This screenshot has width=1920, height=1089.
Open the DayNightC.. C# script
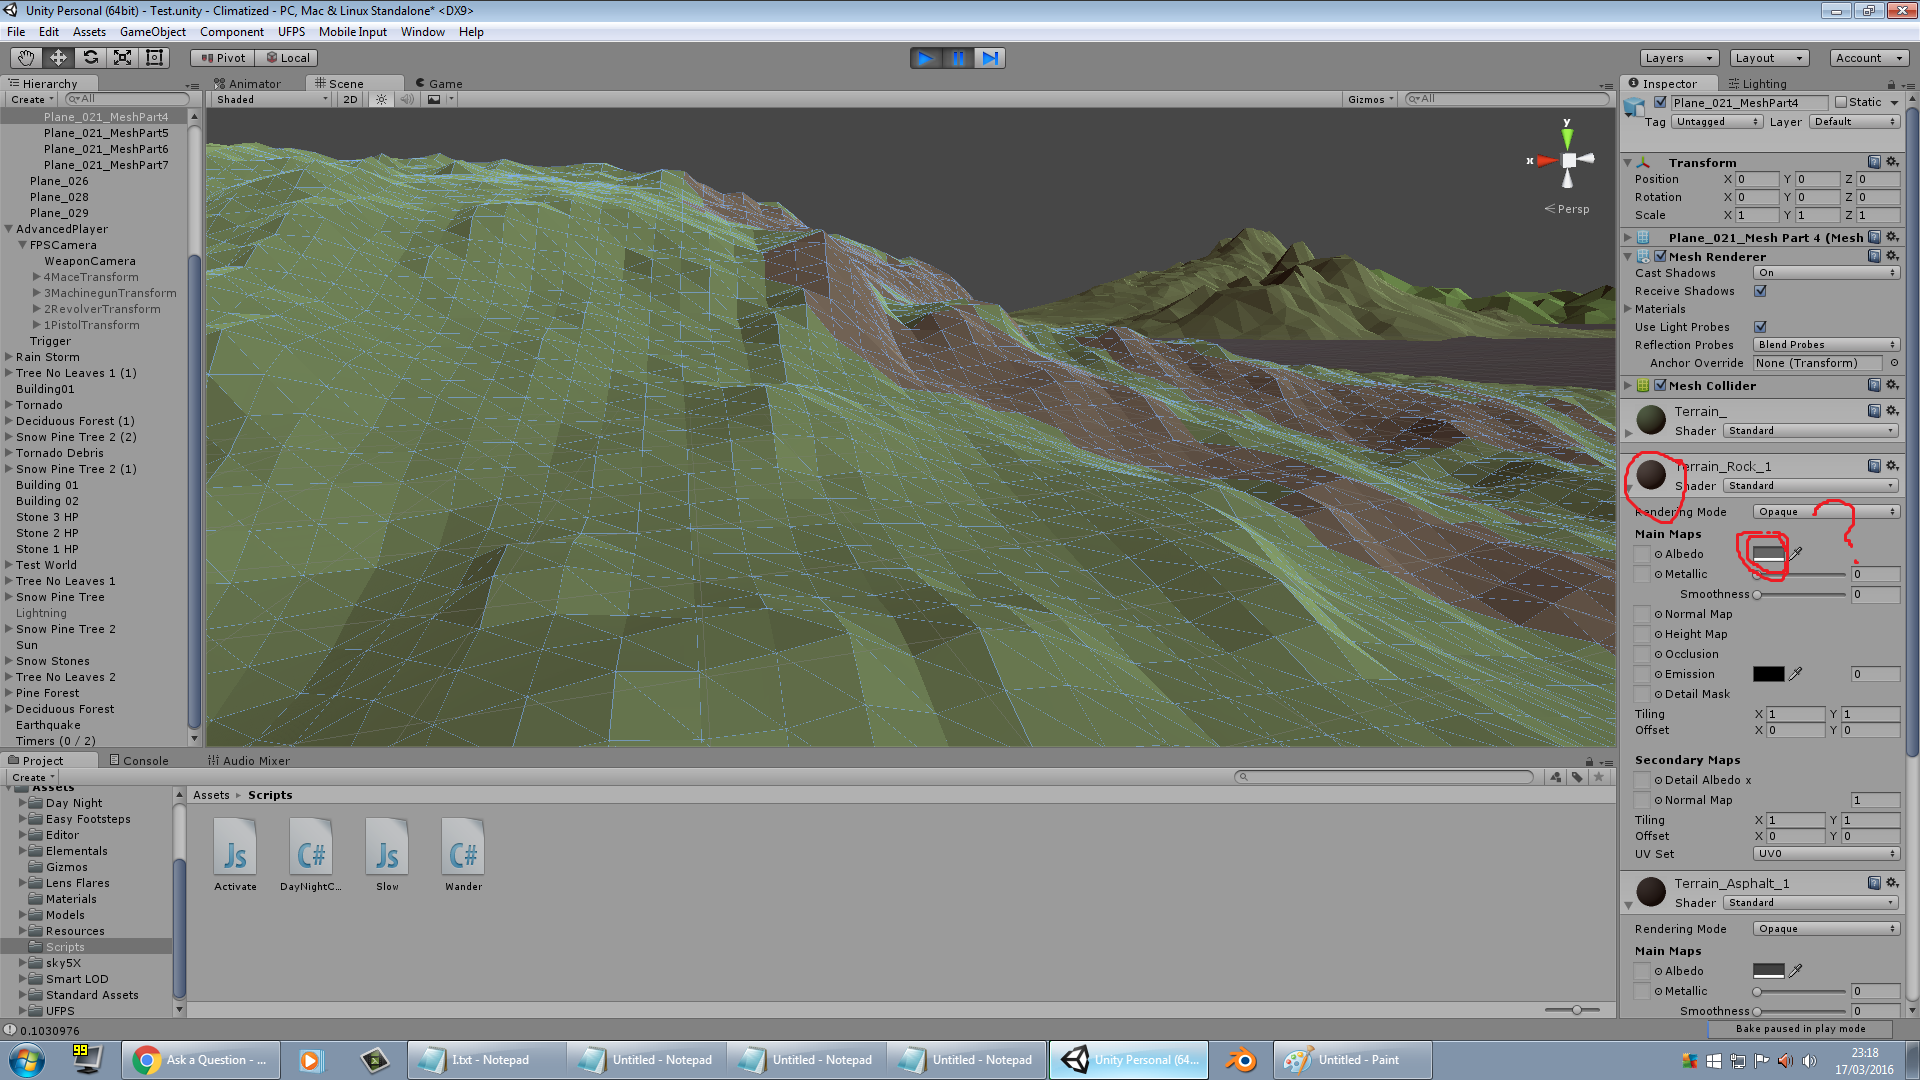point(311,855)
